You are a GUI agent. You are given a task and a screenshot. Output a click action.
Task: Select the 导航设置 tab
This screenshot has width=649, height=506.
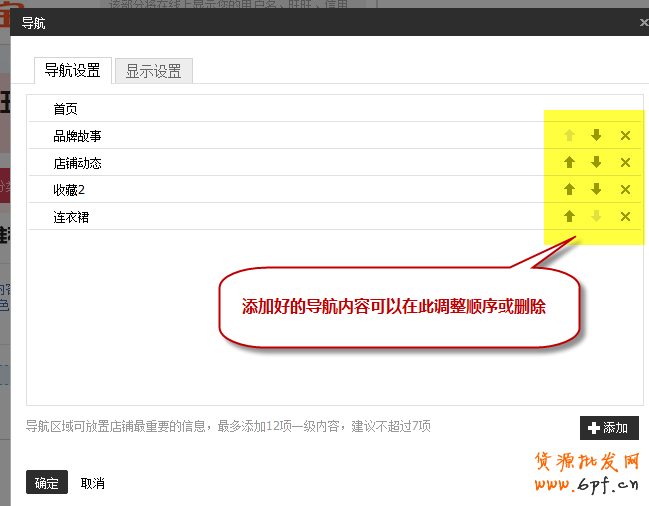[73, 70]
